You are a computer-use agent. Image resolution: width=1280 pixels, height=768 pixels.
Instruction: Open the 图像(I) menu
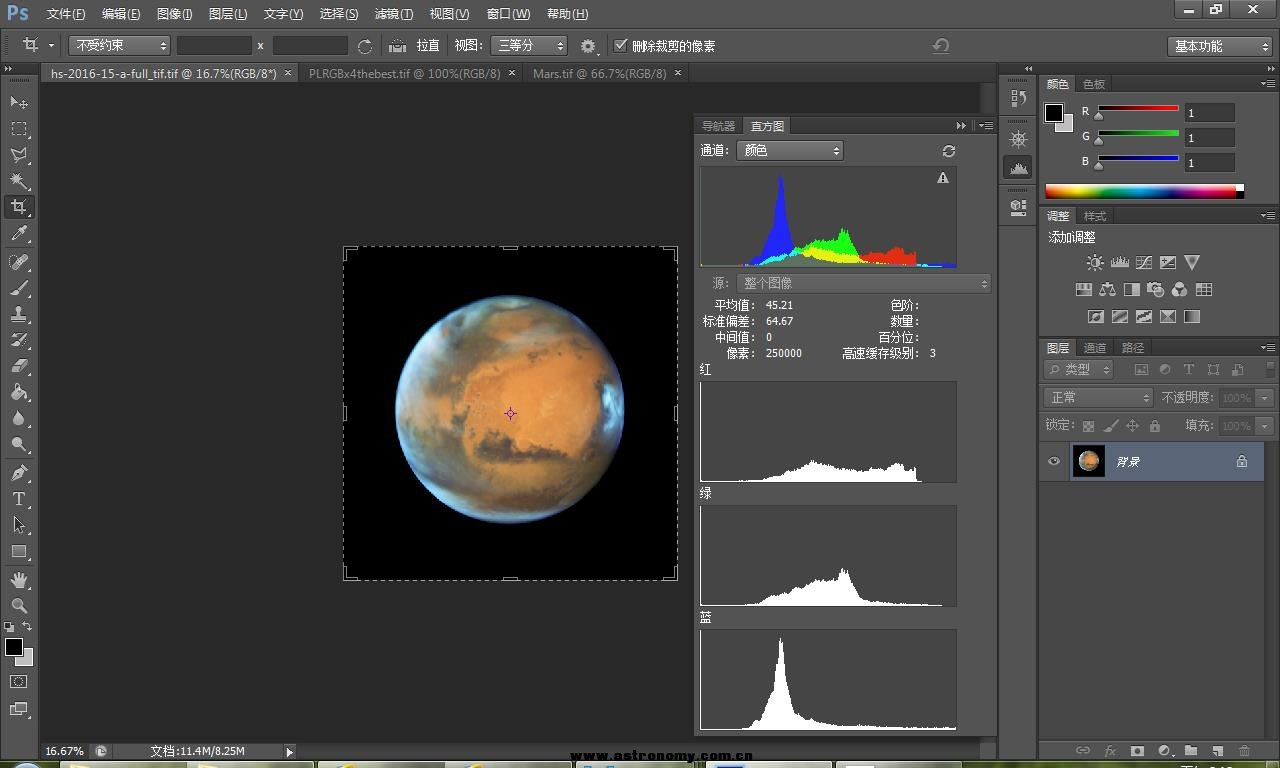click(174, 14)
